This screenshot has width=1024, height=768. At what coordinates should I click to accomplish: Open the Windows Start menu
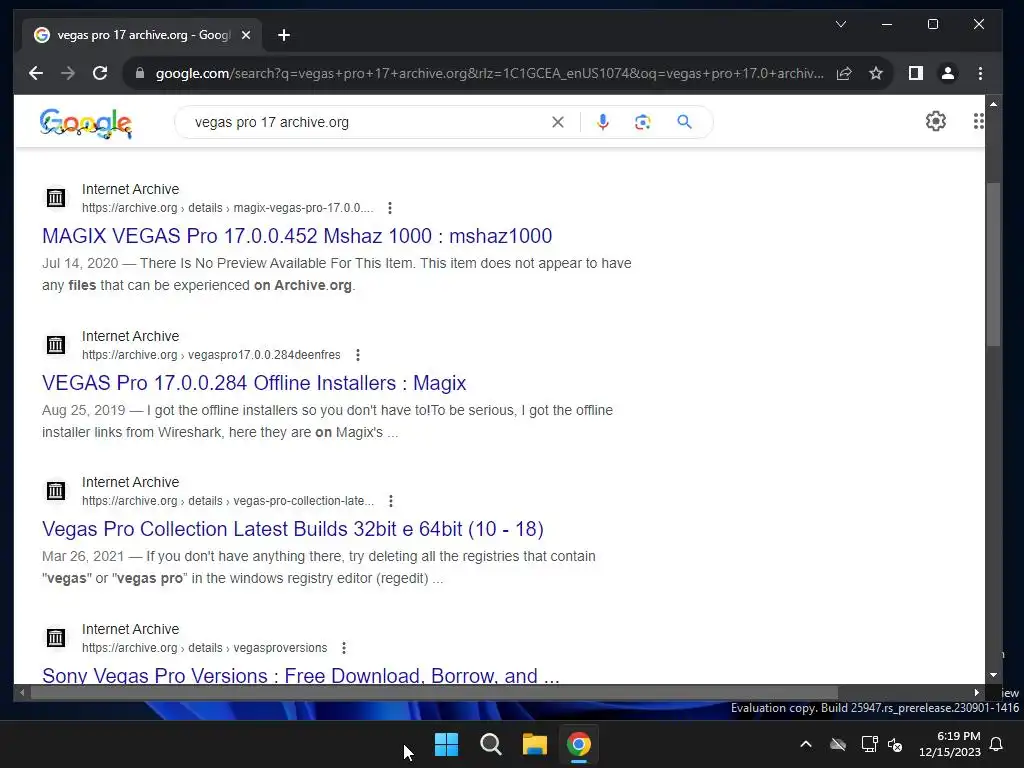[447, 744]
